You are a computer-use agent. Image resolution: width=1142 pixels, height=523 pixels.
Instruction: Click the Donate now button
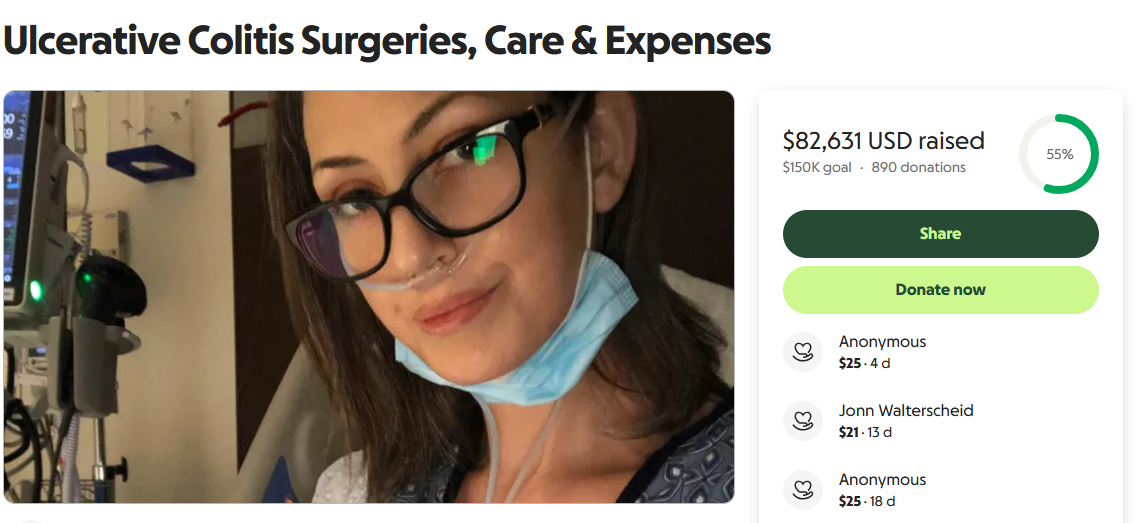940,290
